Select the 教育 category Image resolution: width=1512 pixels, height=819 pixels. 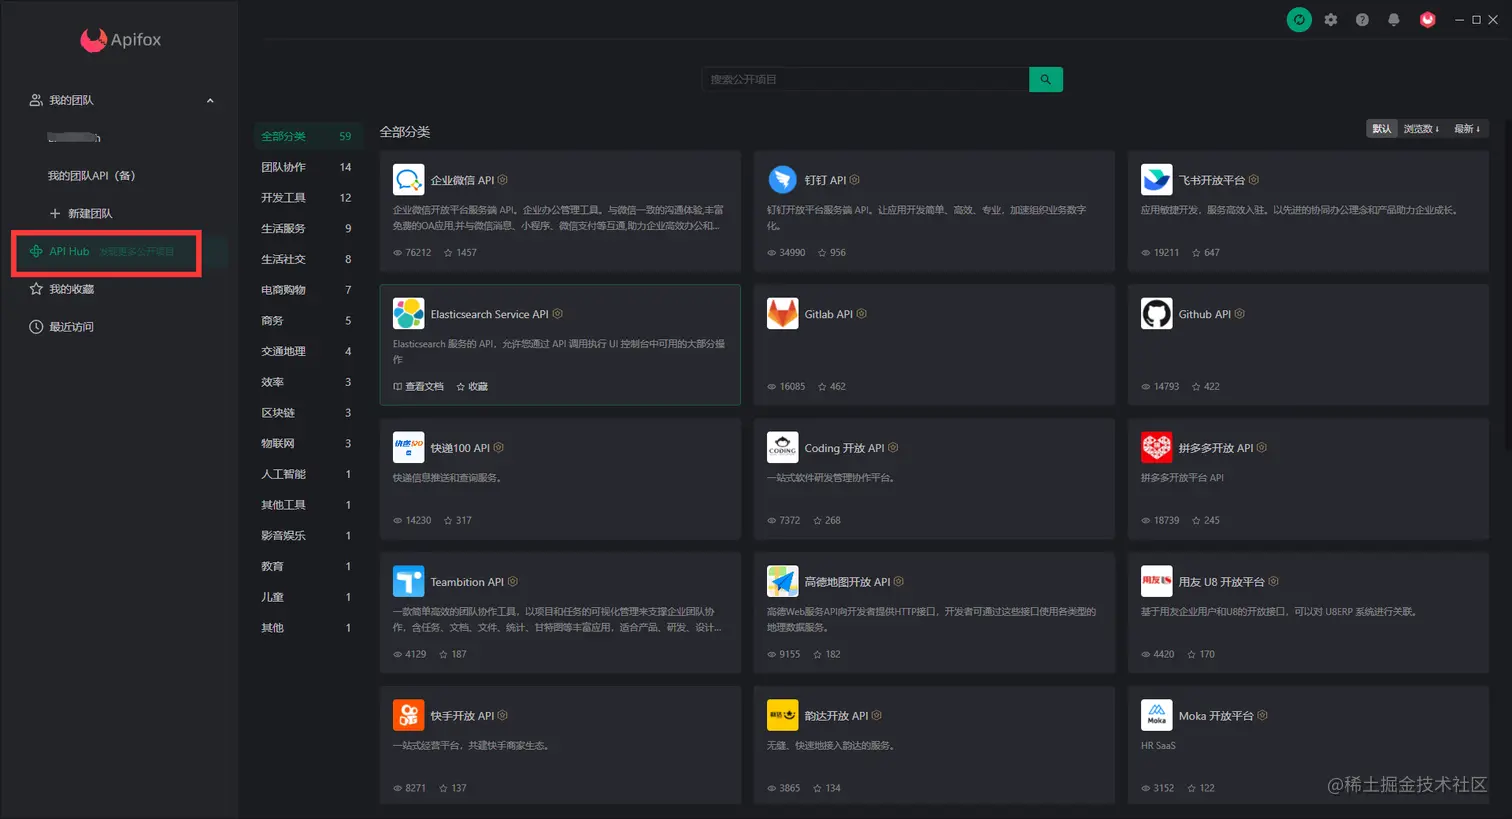[x=306, y=567]
